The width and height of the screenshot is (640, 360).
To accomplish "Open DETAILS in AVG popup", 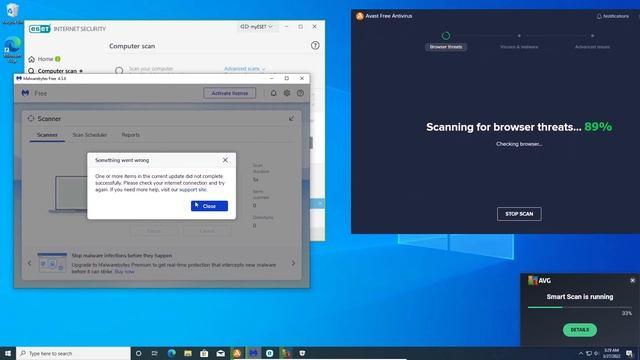I will (580, 330).
